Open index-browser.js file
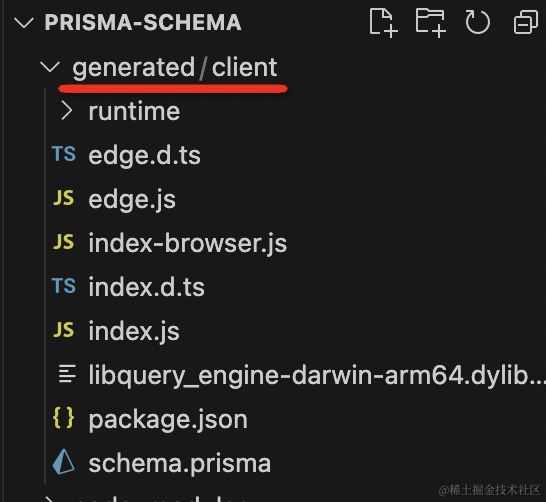Screen dimensions: 546x502 point(187,243)
